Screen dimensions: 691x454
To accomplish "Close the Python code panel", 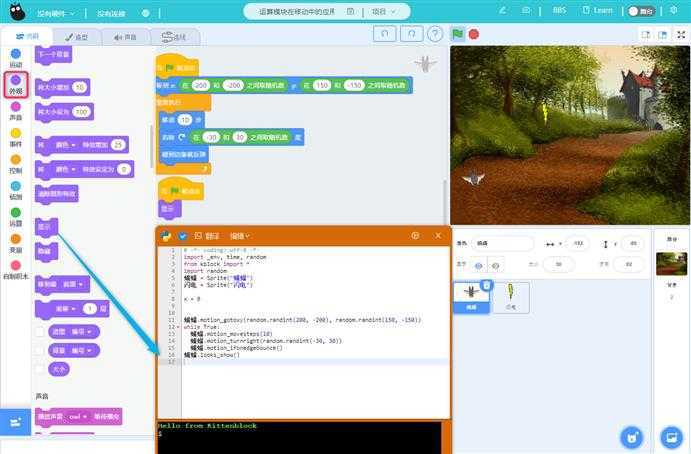I will pyautogui.click(x=438, y=236).
